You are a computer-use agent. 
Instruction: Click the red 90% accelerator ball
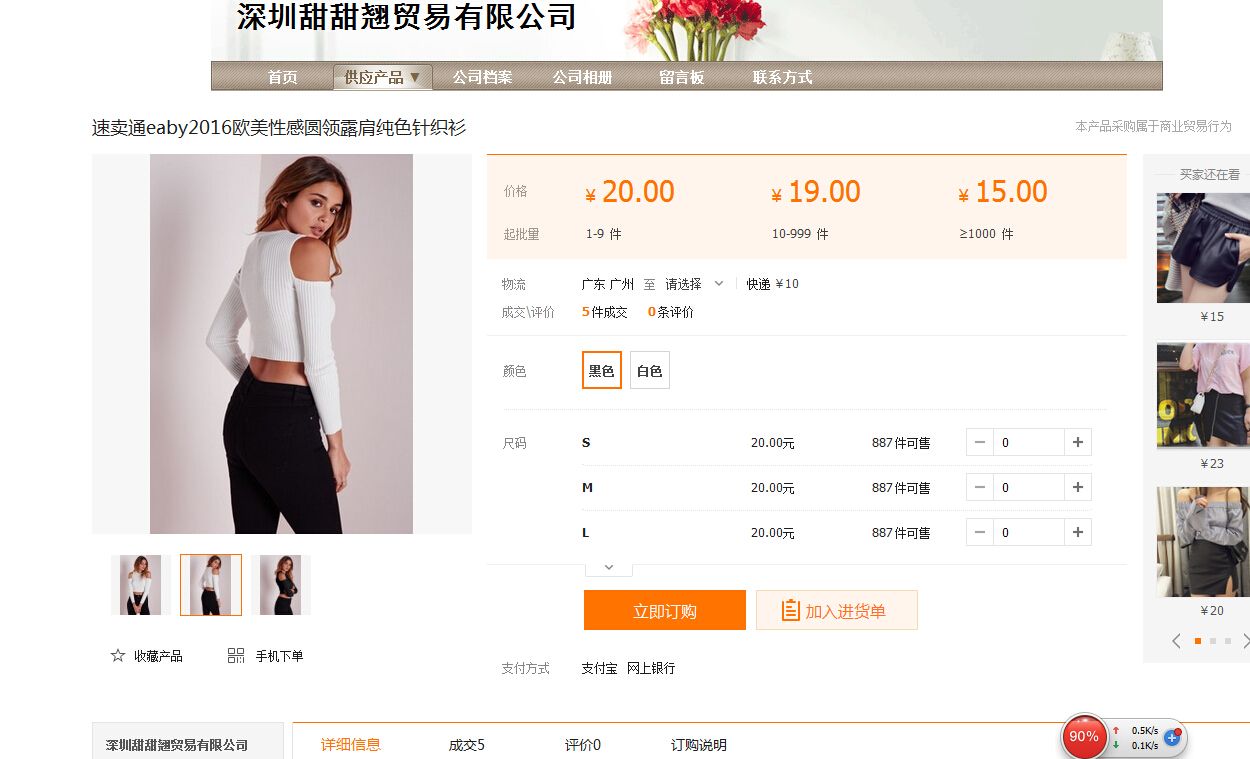coord(1084,737)
